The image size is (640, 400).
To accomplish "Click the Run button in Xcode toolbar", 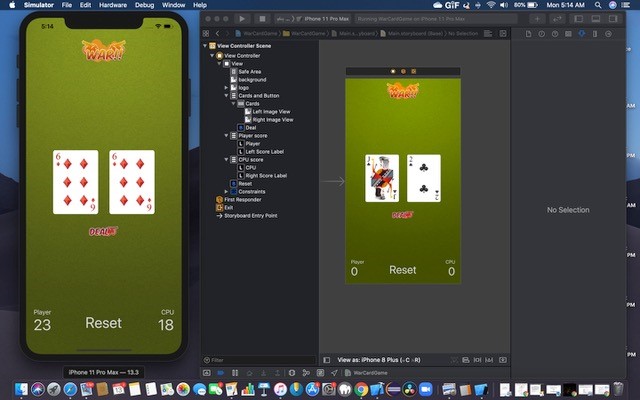I will pos(243,18).
